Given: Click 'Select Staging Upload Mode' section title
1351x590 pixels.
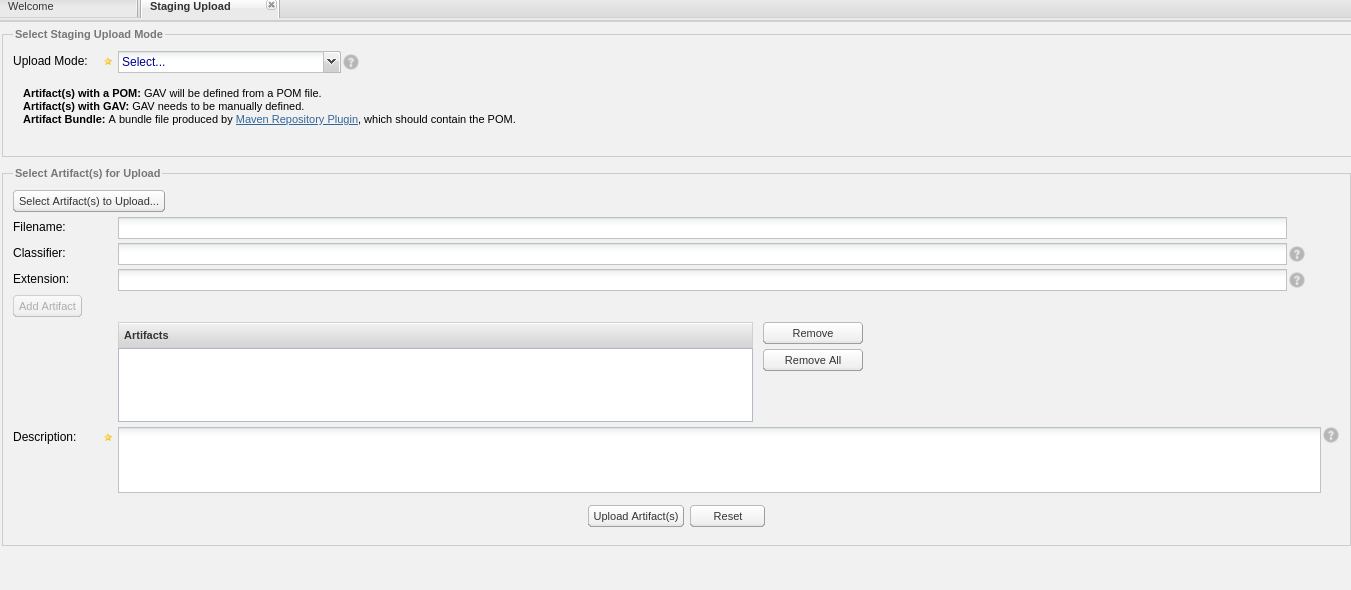Looking at the screenshot, I should pyautogui.click(x=89, y=34).
